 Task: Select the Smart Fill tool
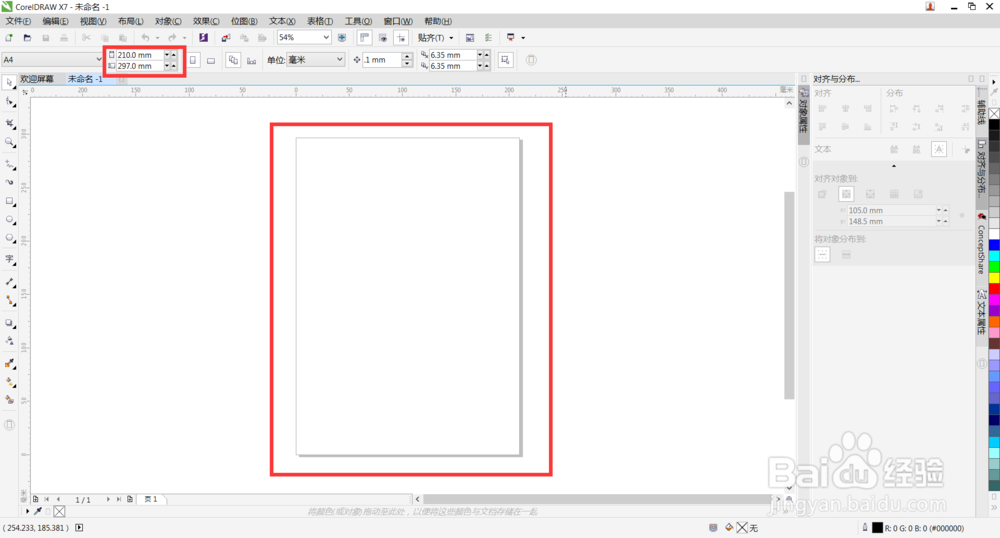10,400
